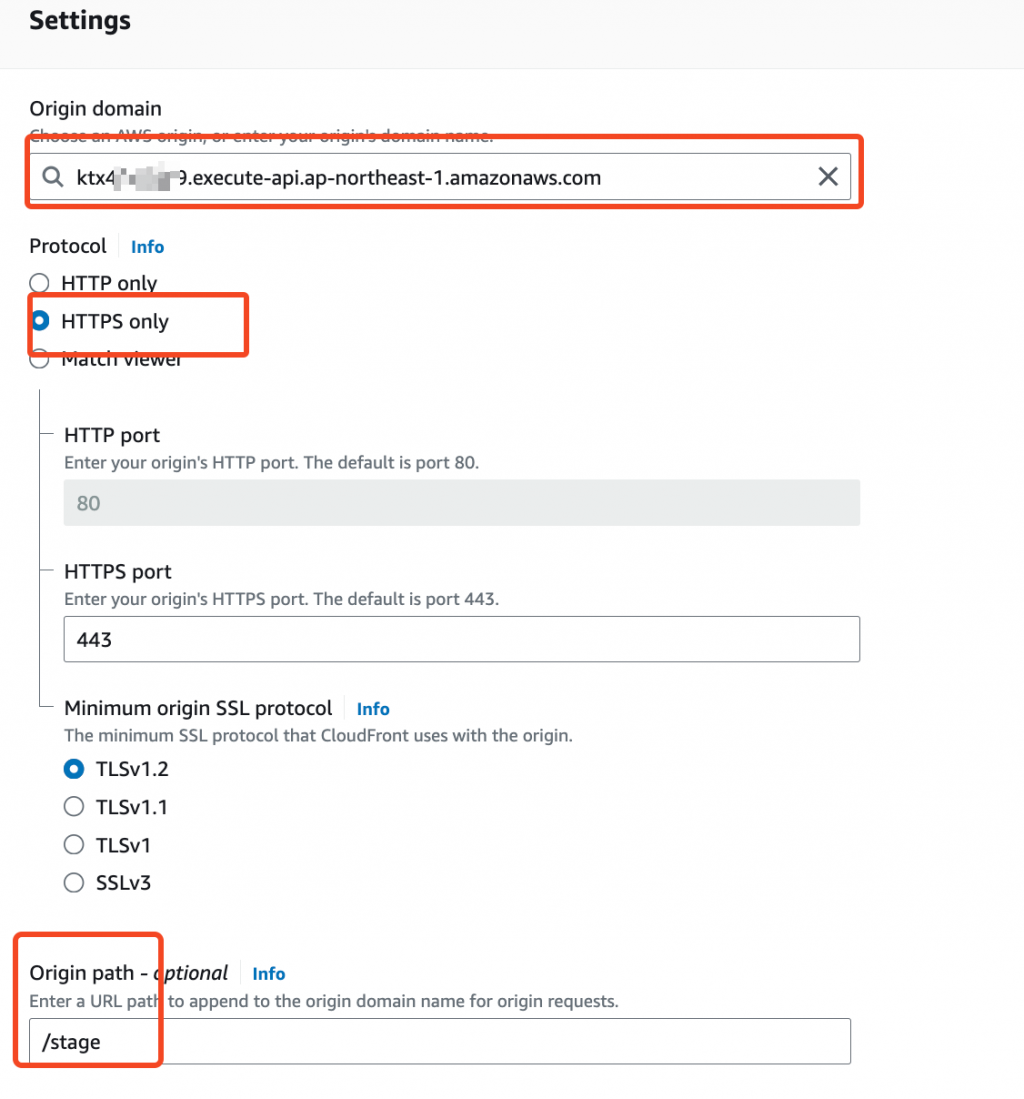The width and height of the screenshot is (1024, 1099).
Task: Open the Info link next to Protocol
Action: [147, 247]
